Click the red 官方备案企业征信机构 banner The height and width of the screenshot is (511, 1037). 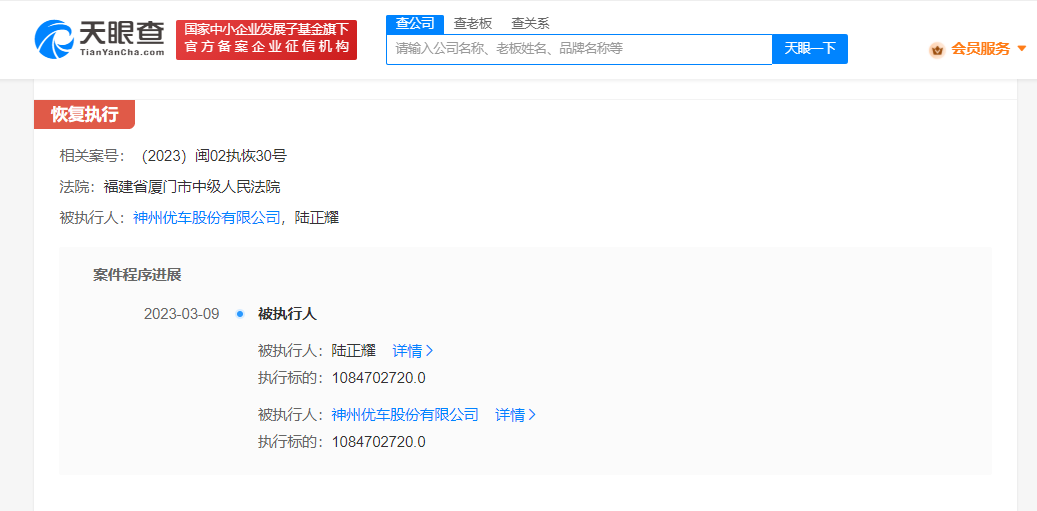(x=267, y=40)
